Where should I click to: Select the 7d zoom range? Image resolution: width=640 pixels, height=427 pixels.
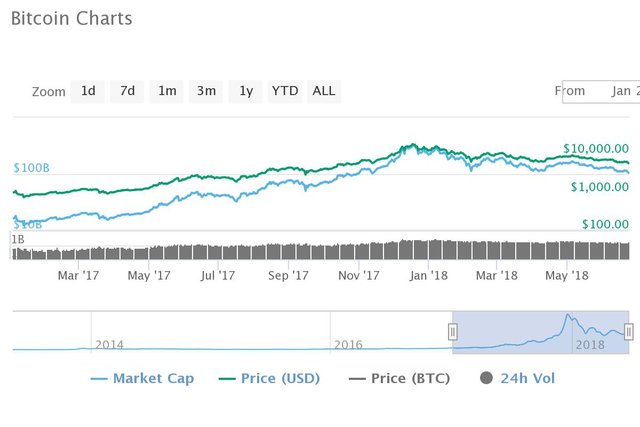coord(127,91)
